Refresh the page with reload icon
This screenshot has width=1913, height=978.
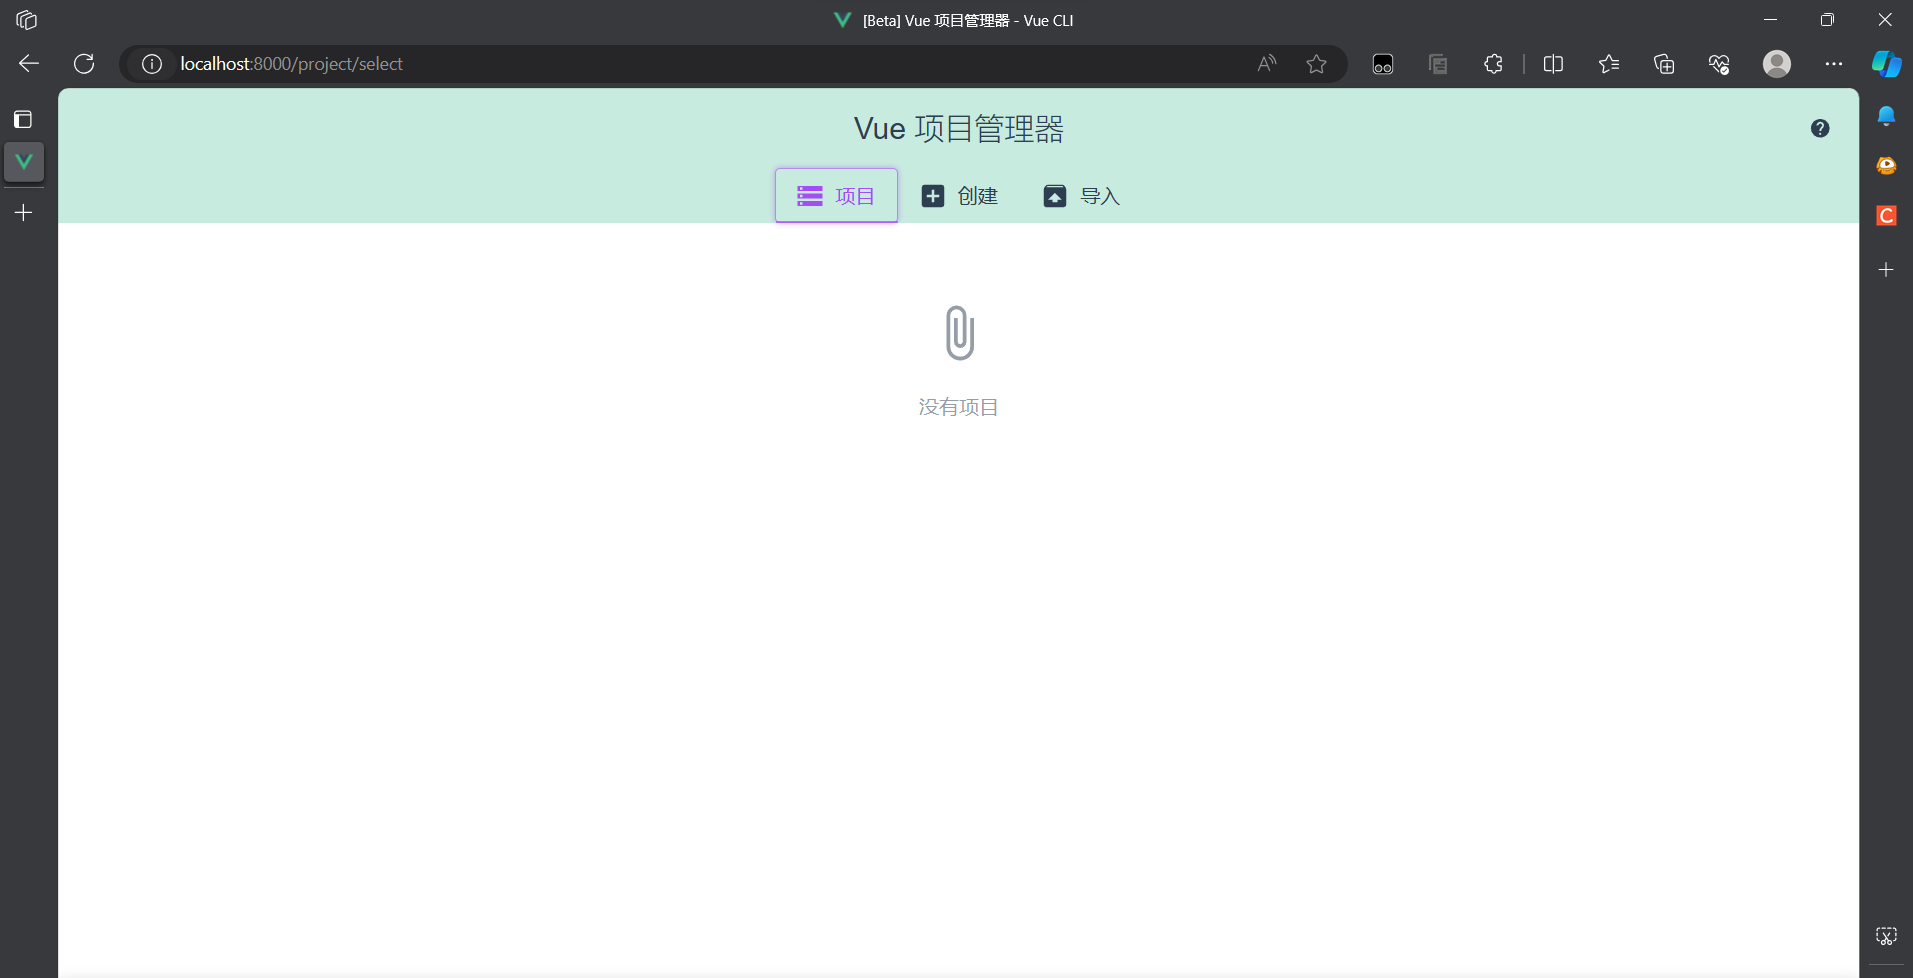tap(84, 64)
